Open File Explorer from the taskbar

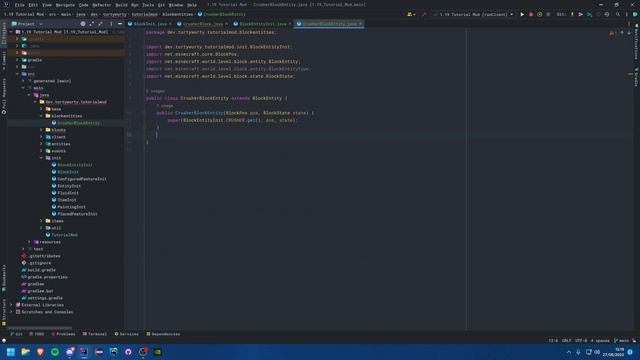[25, 351]
